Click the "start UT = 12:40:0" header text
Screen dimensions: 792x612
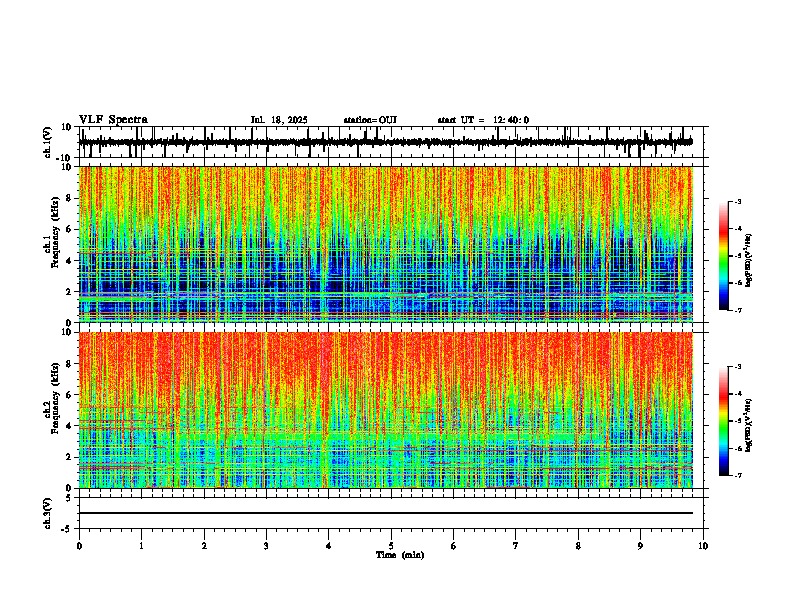point(483,120)
